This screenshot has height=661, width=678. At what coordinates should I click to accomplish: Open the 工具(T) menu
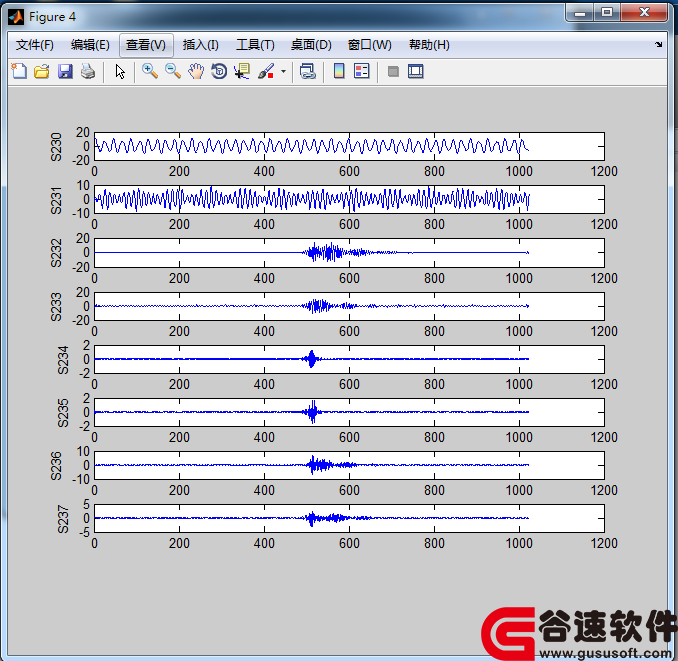click(x=255, y=45)
